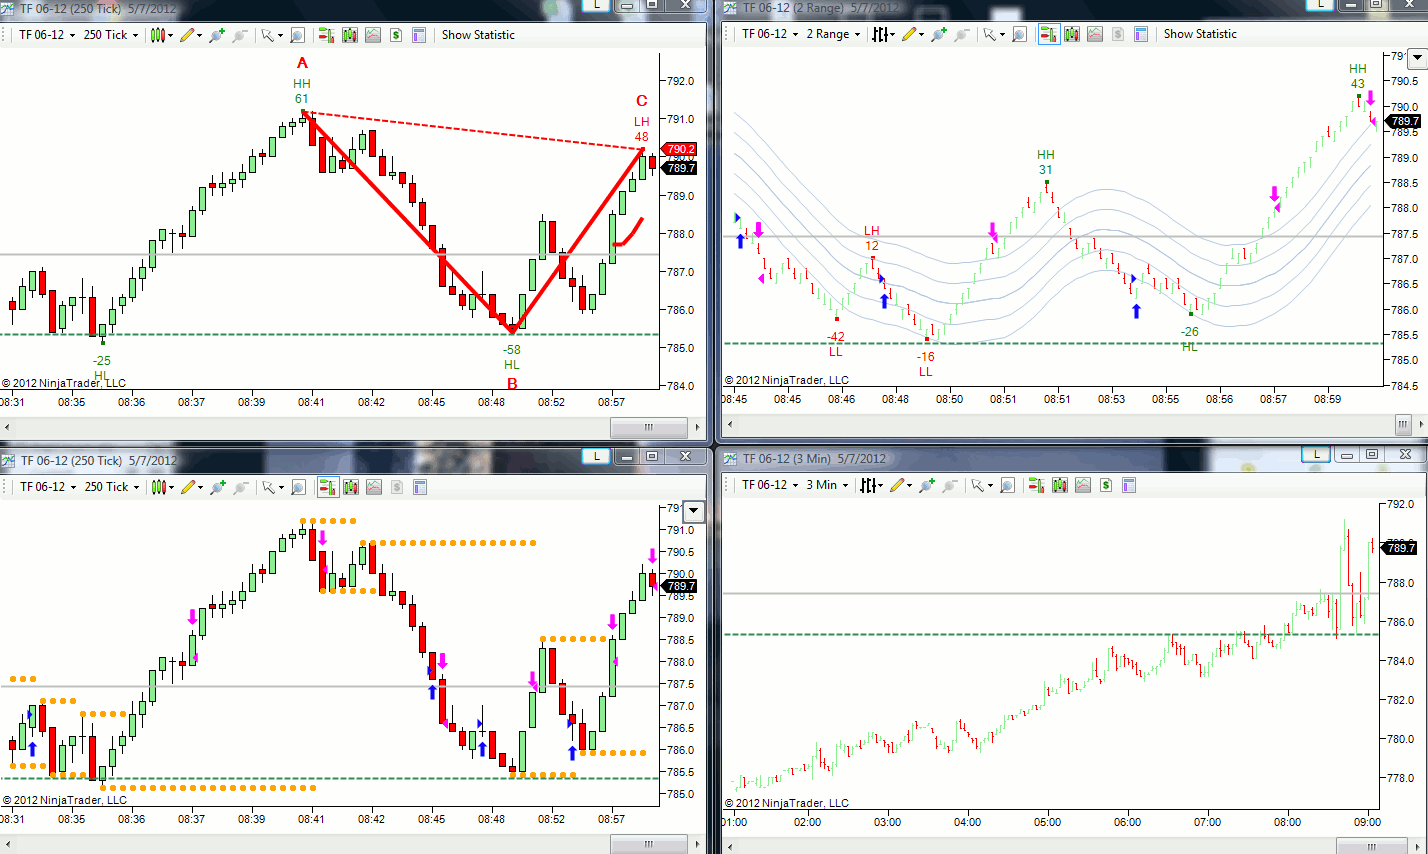The image size is (1428, 854).
Task: Click price axis dropdown arrow in lower 250 Tick chart
Action: point(694,512)
